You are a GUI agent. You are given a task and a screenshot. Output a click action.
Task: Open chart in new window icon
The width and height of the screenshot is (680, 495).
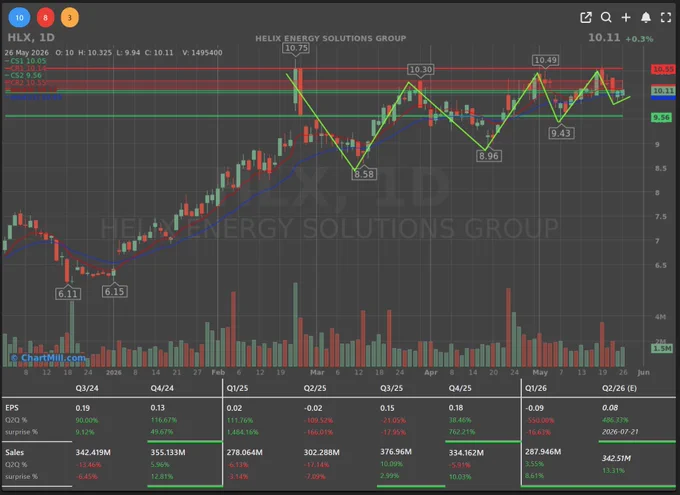click(x=585, y=17)
